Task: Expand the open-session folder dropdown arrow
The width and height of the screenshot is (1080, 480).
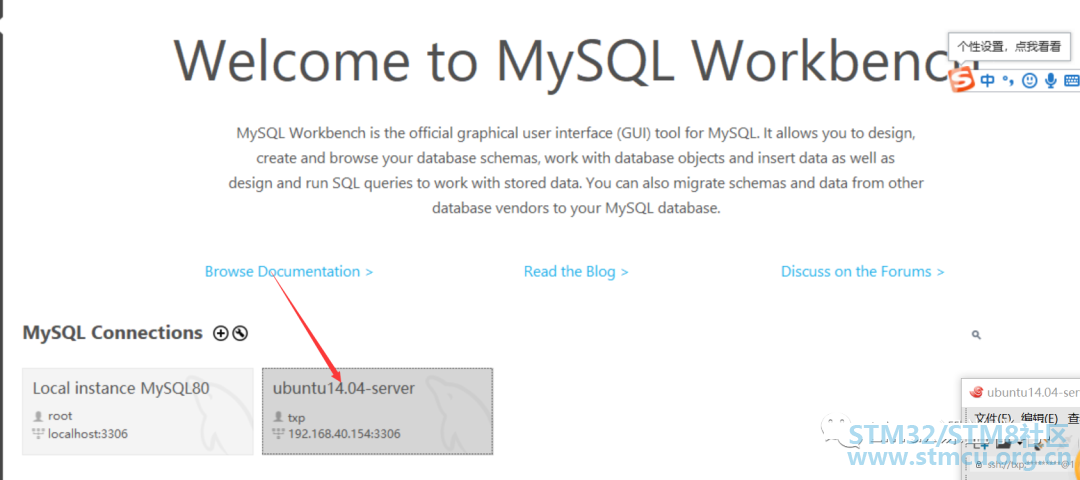Action: coord(1018,442)
